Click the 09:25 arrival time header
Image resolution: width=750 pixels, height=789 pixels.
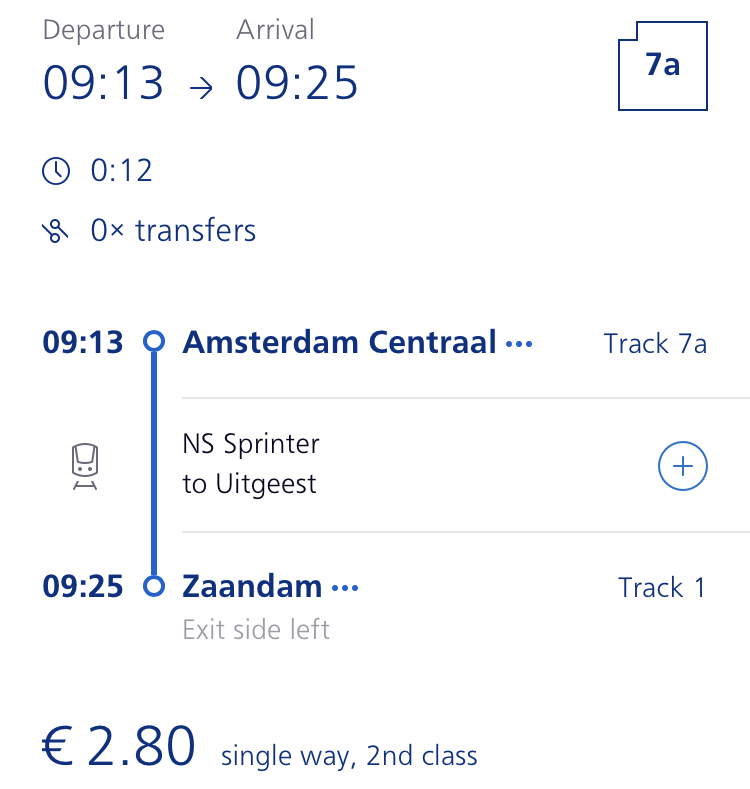click(x=297, y=83)
